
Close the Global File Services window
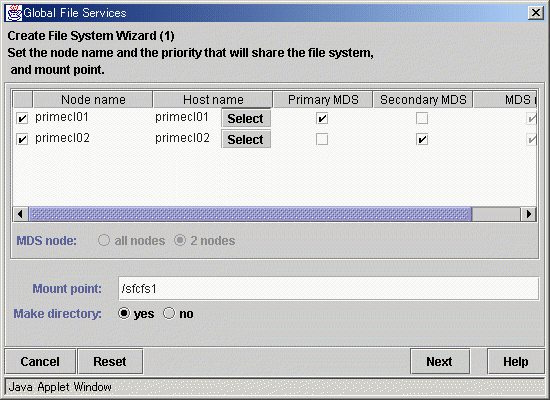[536, 13]
